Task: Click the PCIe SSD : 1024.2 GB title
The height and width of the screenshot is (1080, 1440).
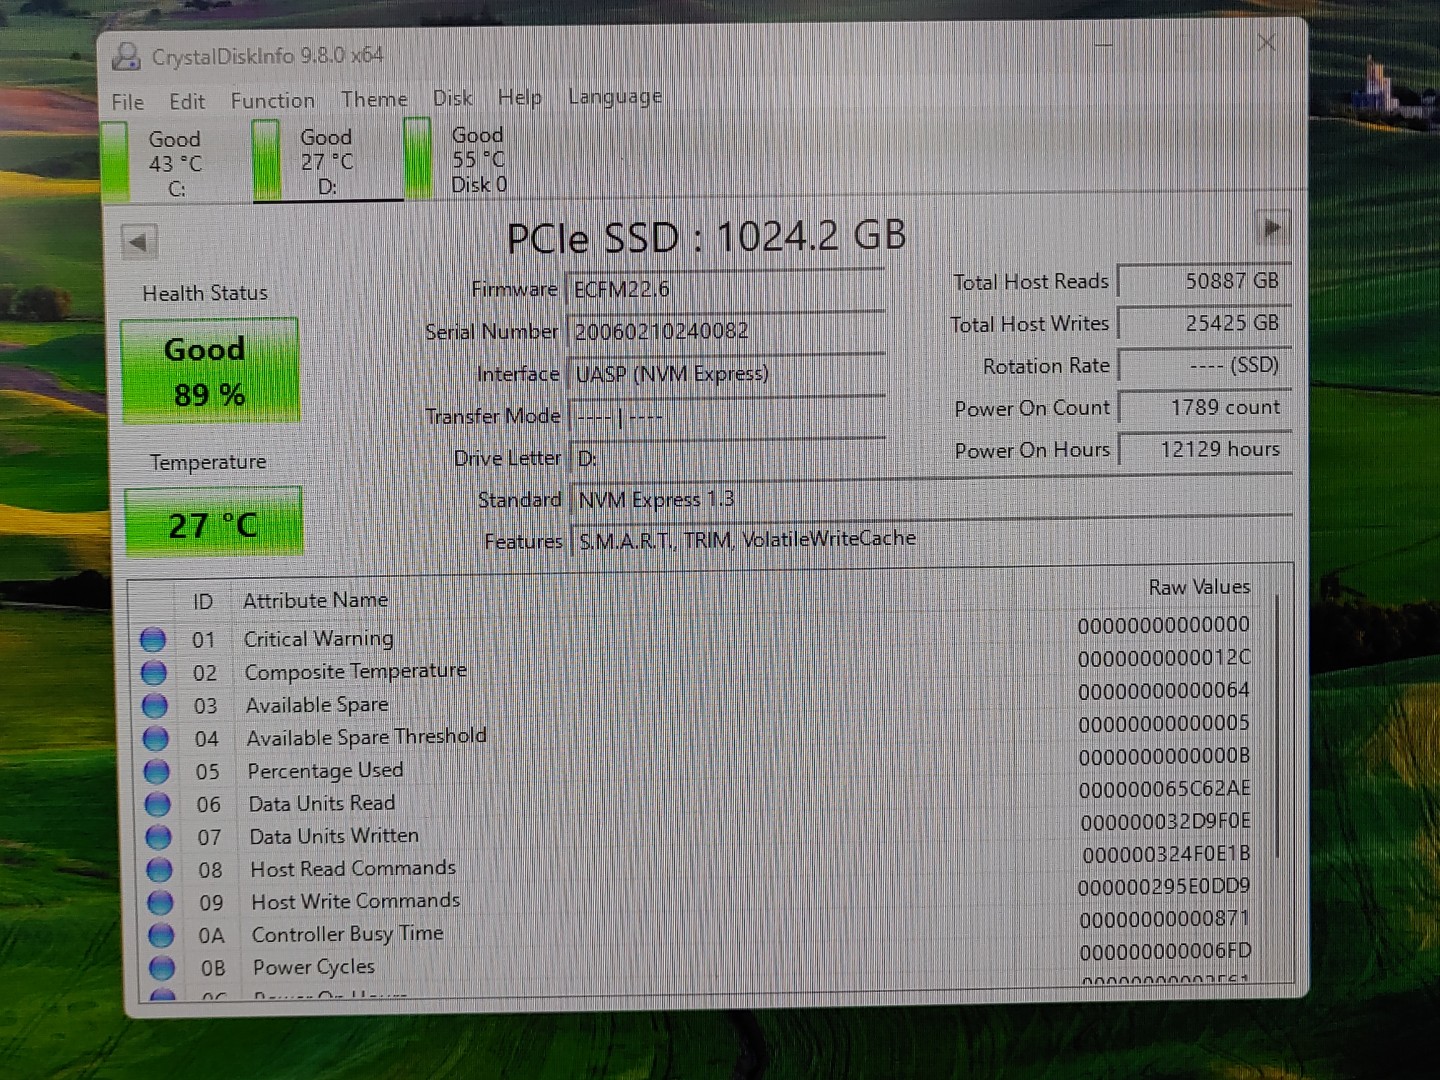Action: point(706,237)
